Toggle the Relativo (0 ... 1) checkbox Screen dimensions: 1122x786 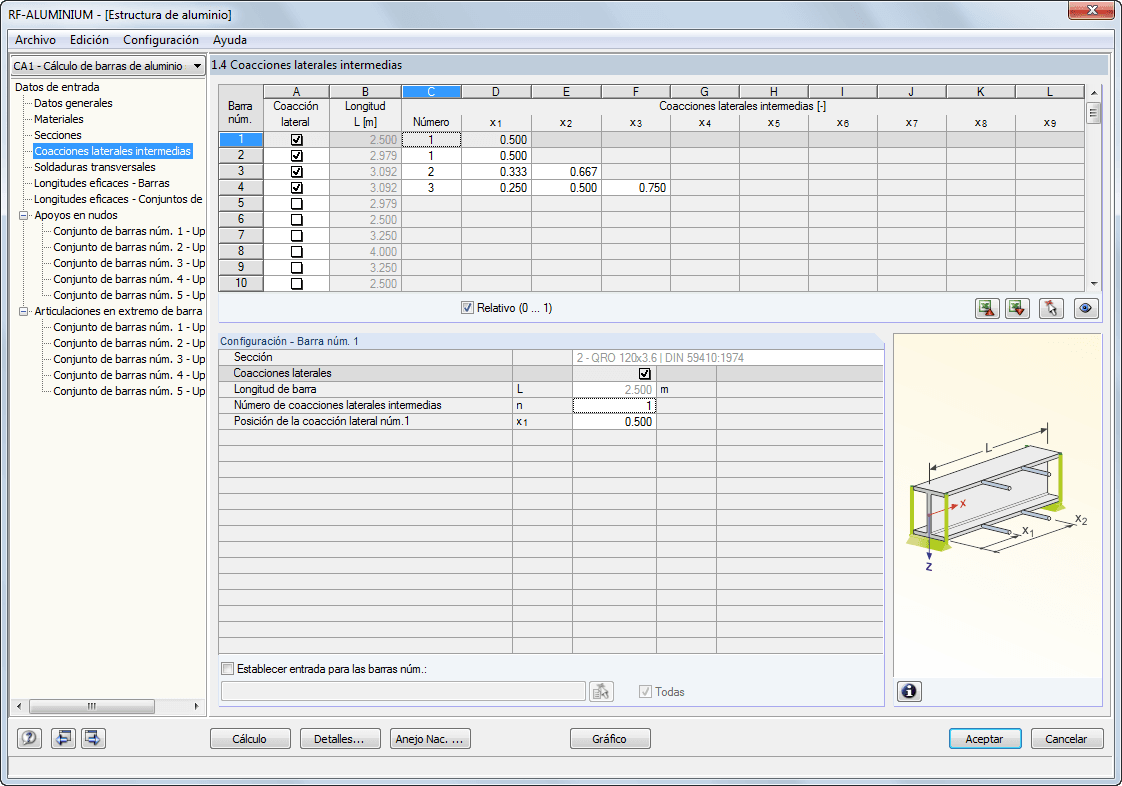tap(467, 308)
